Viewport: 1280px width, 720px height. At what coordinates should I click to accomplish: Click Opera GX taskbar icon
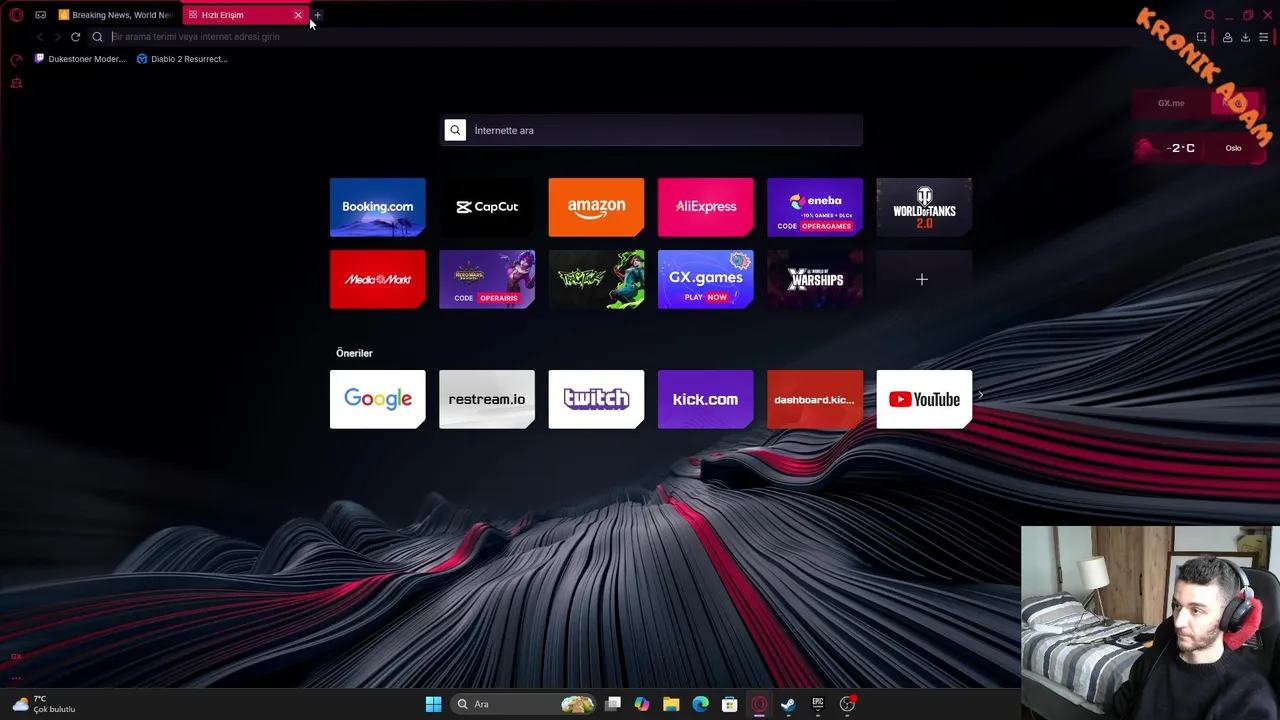(759, 704)
